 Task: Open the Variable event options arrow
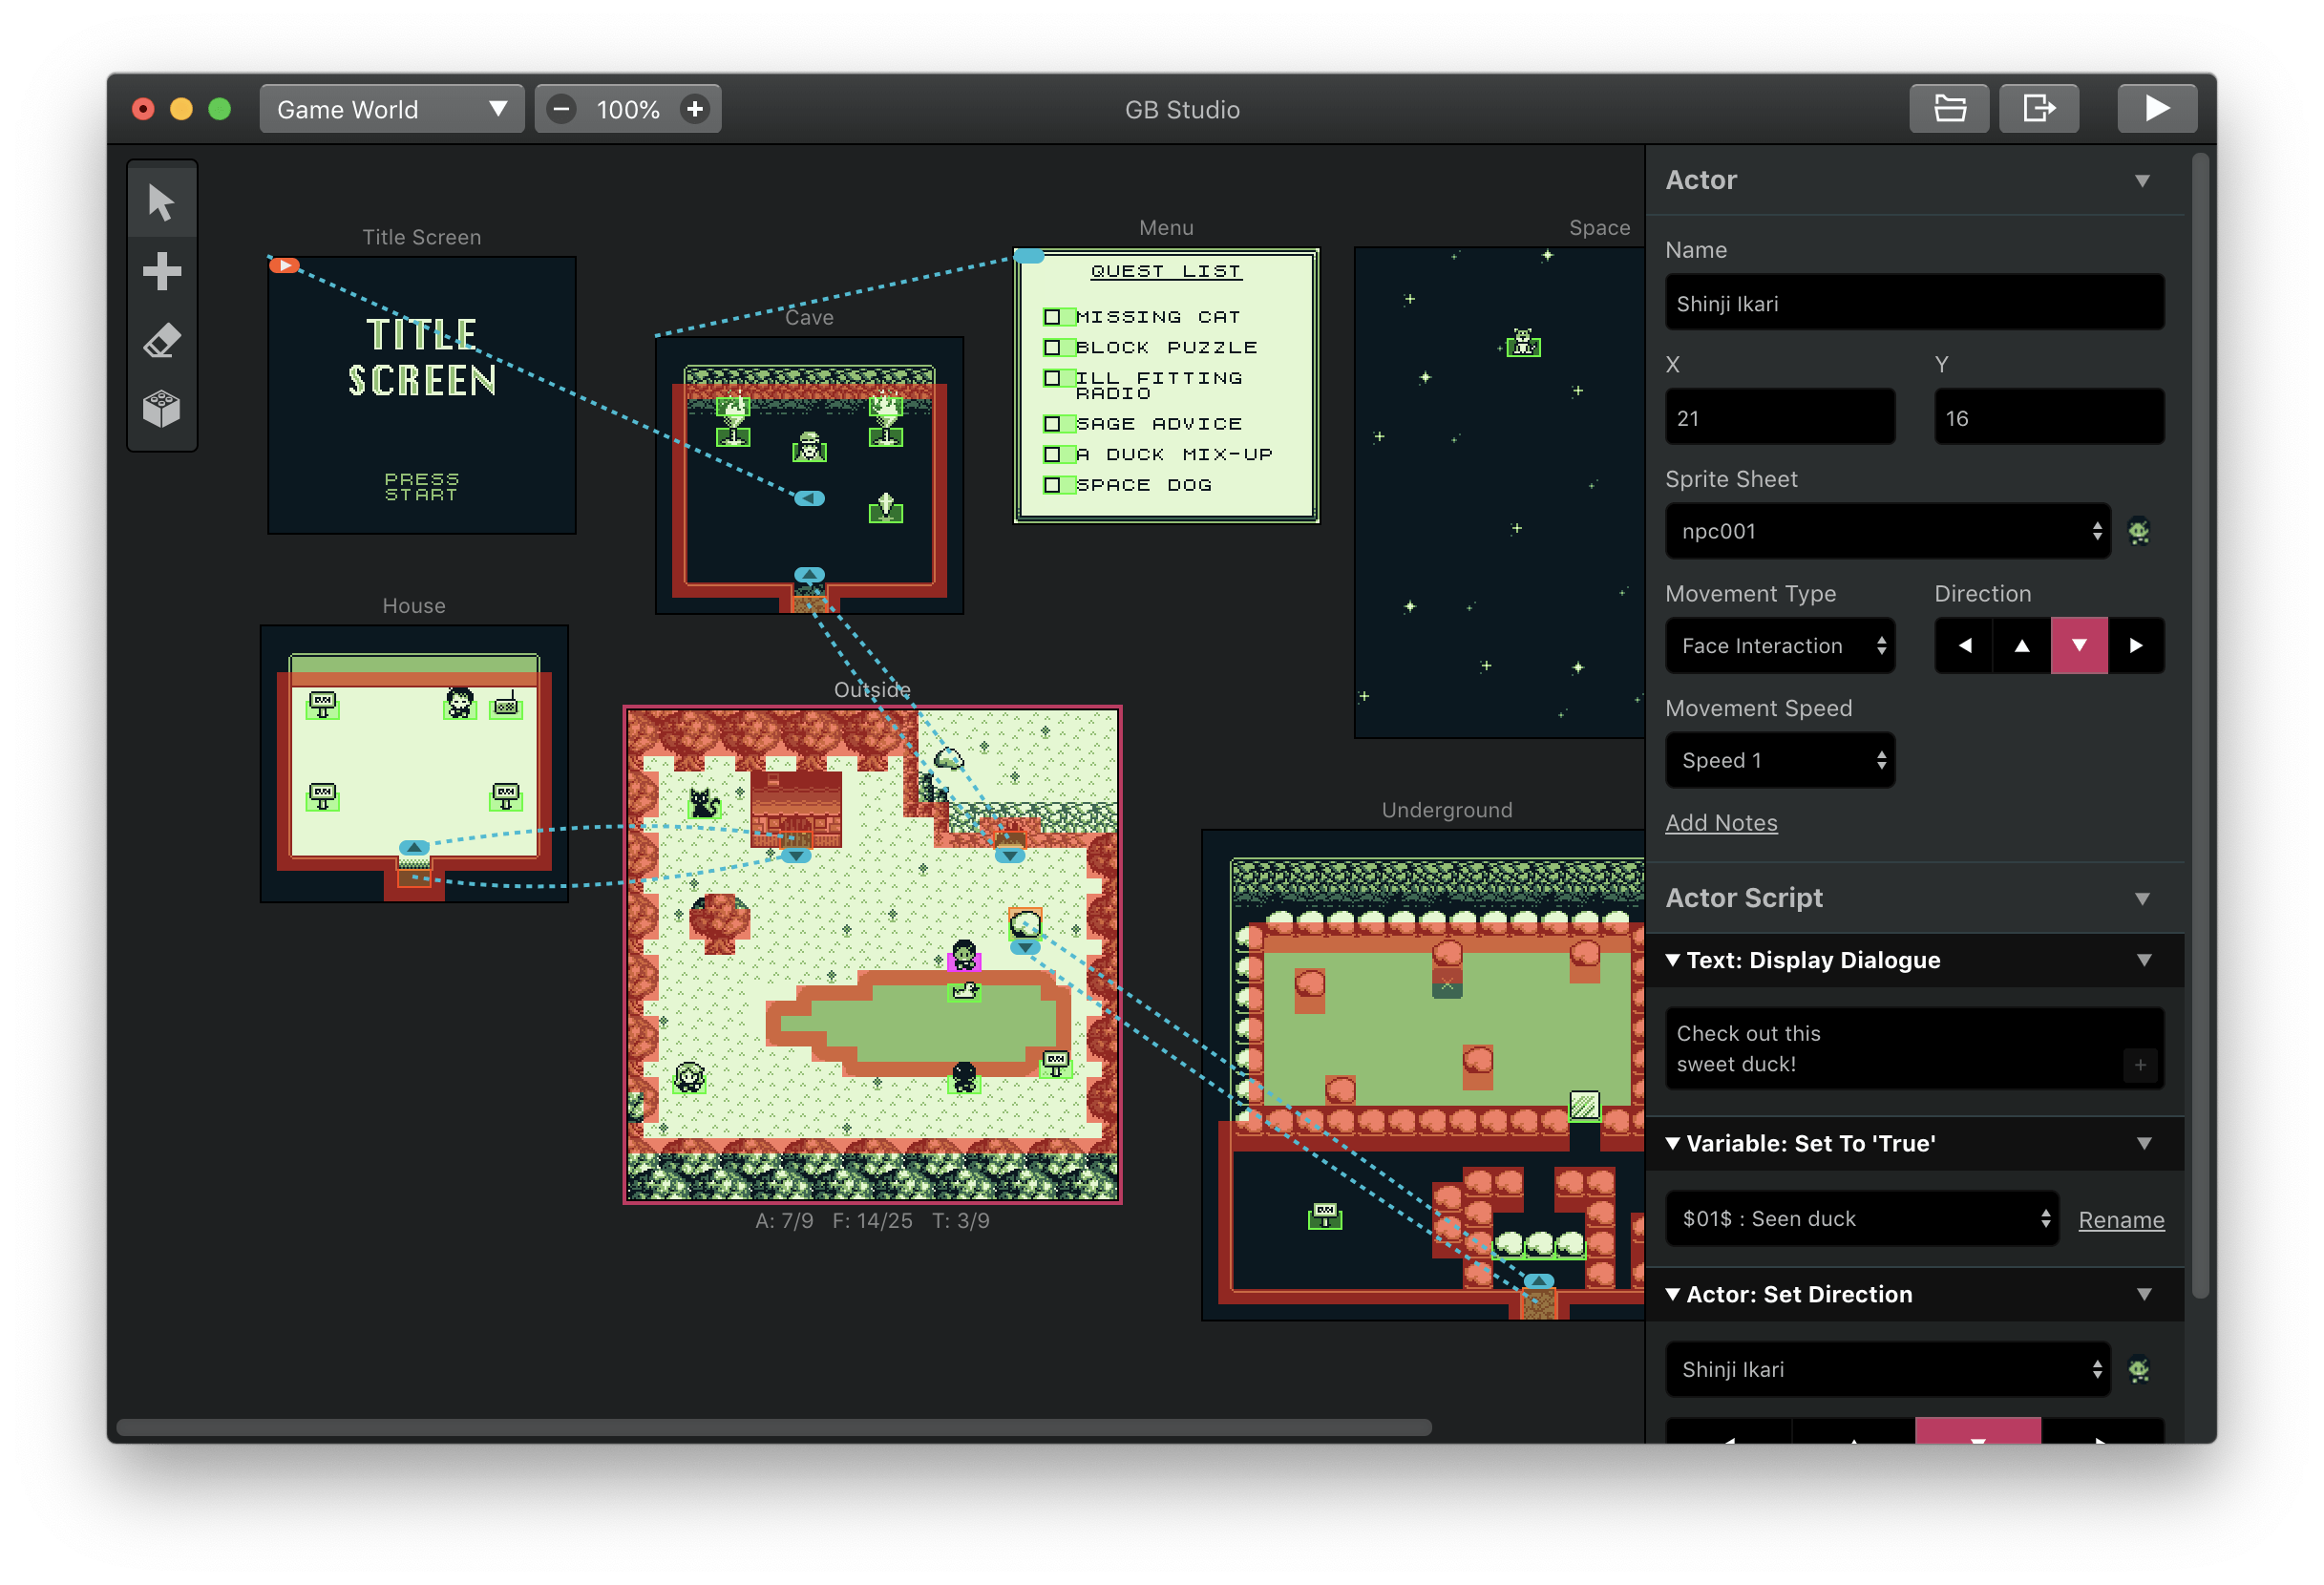2144,1143
